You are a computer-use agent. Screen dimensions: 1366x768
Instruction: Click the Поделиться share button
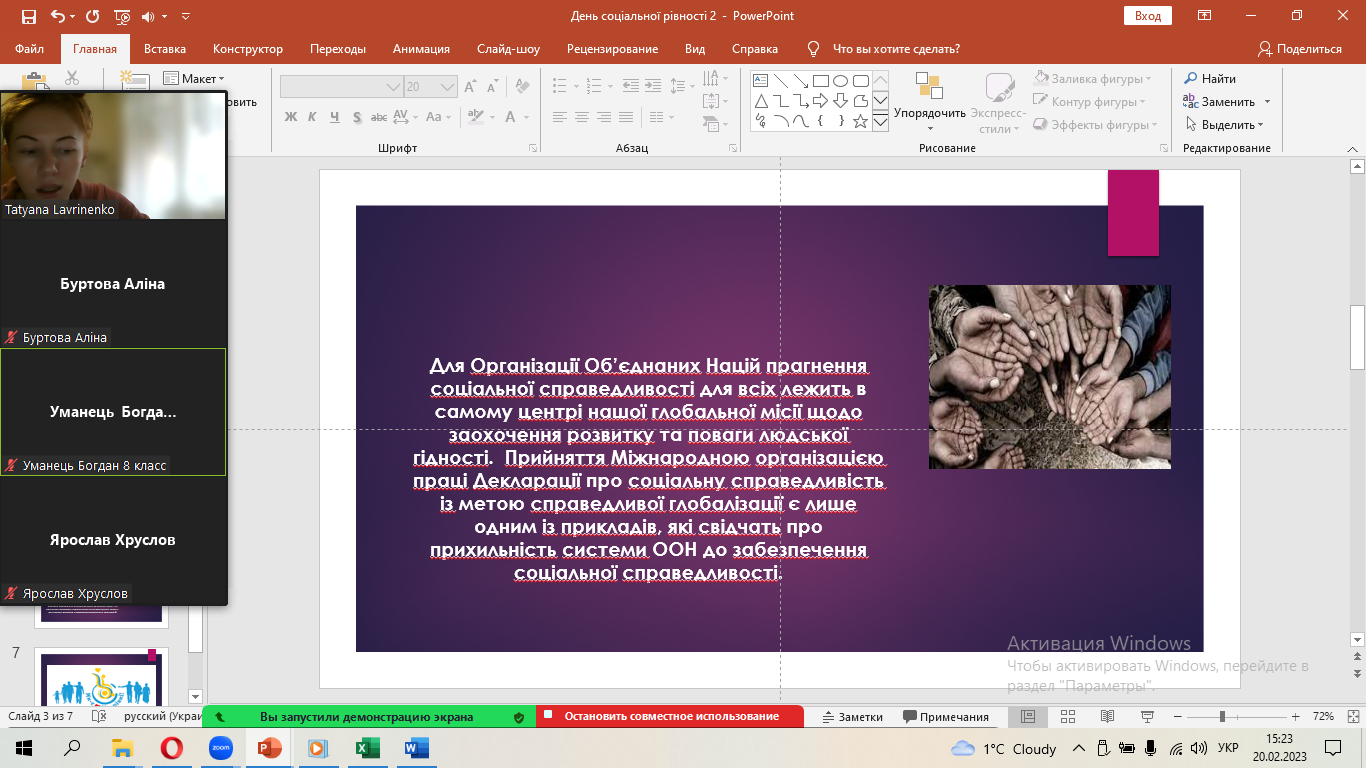1299,49
